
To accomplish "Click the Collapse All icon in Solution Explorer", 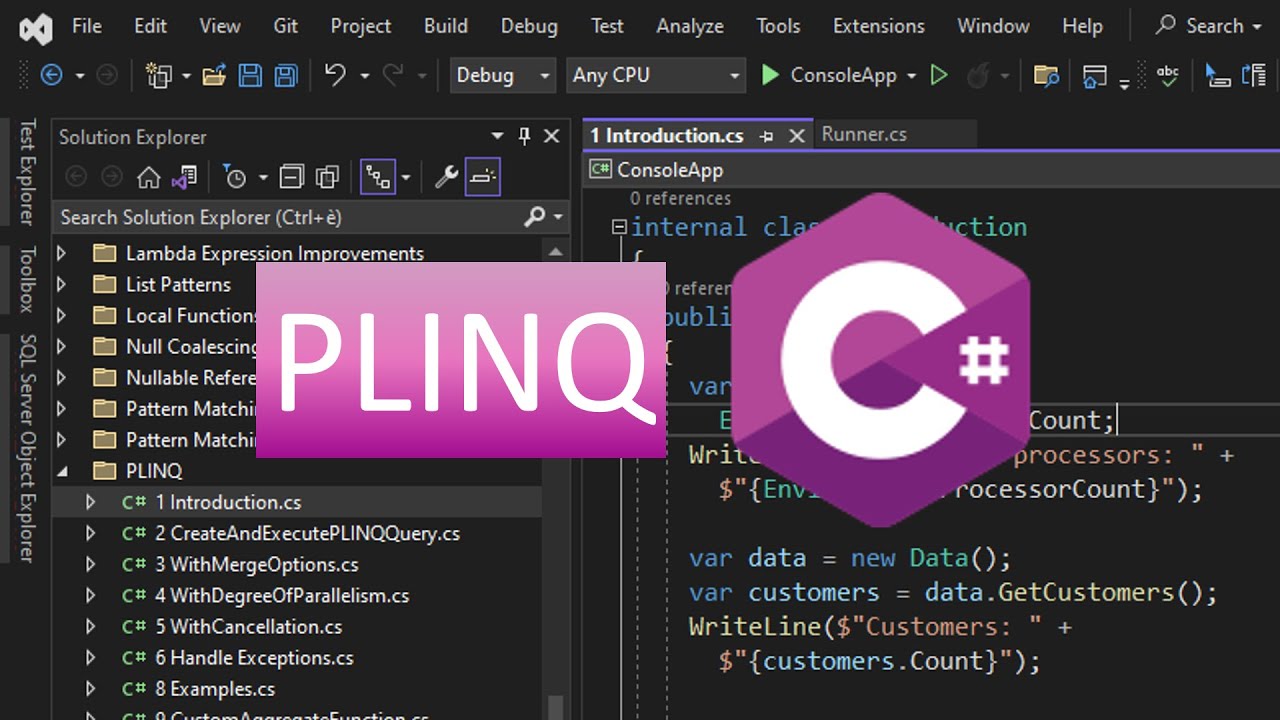I will [x=291, y=178].
